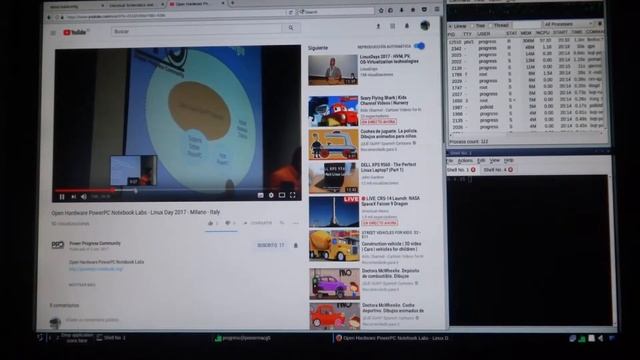
Task: Open the browser downloads arrow icon
Action: [402, 10]
